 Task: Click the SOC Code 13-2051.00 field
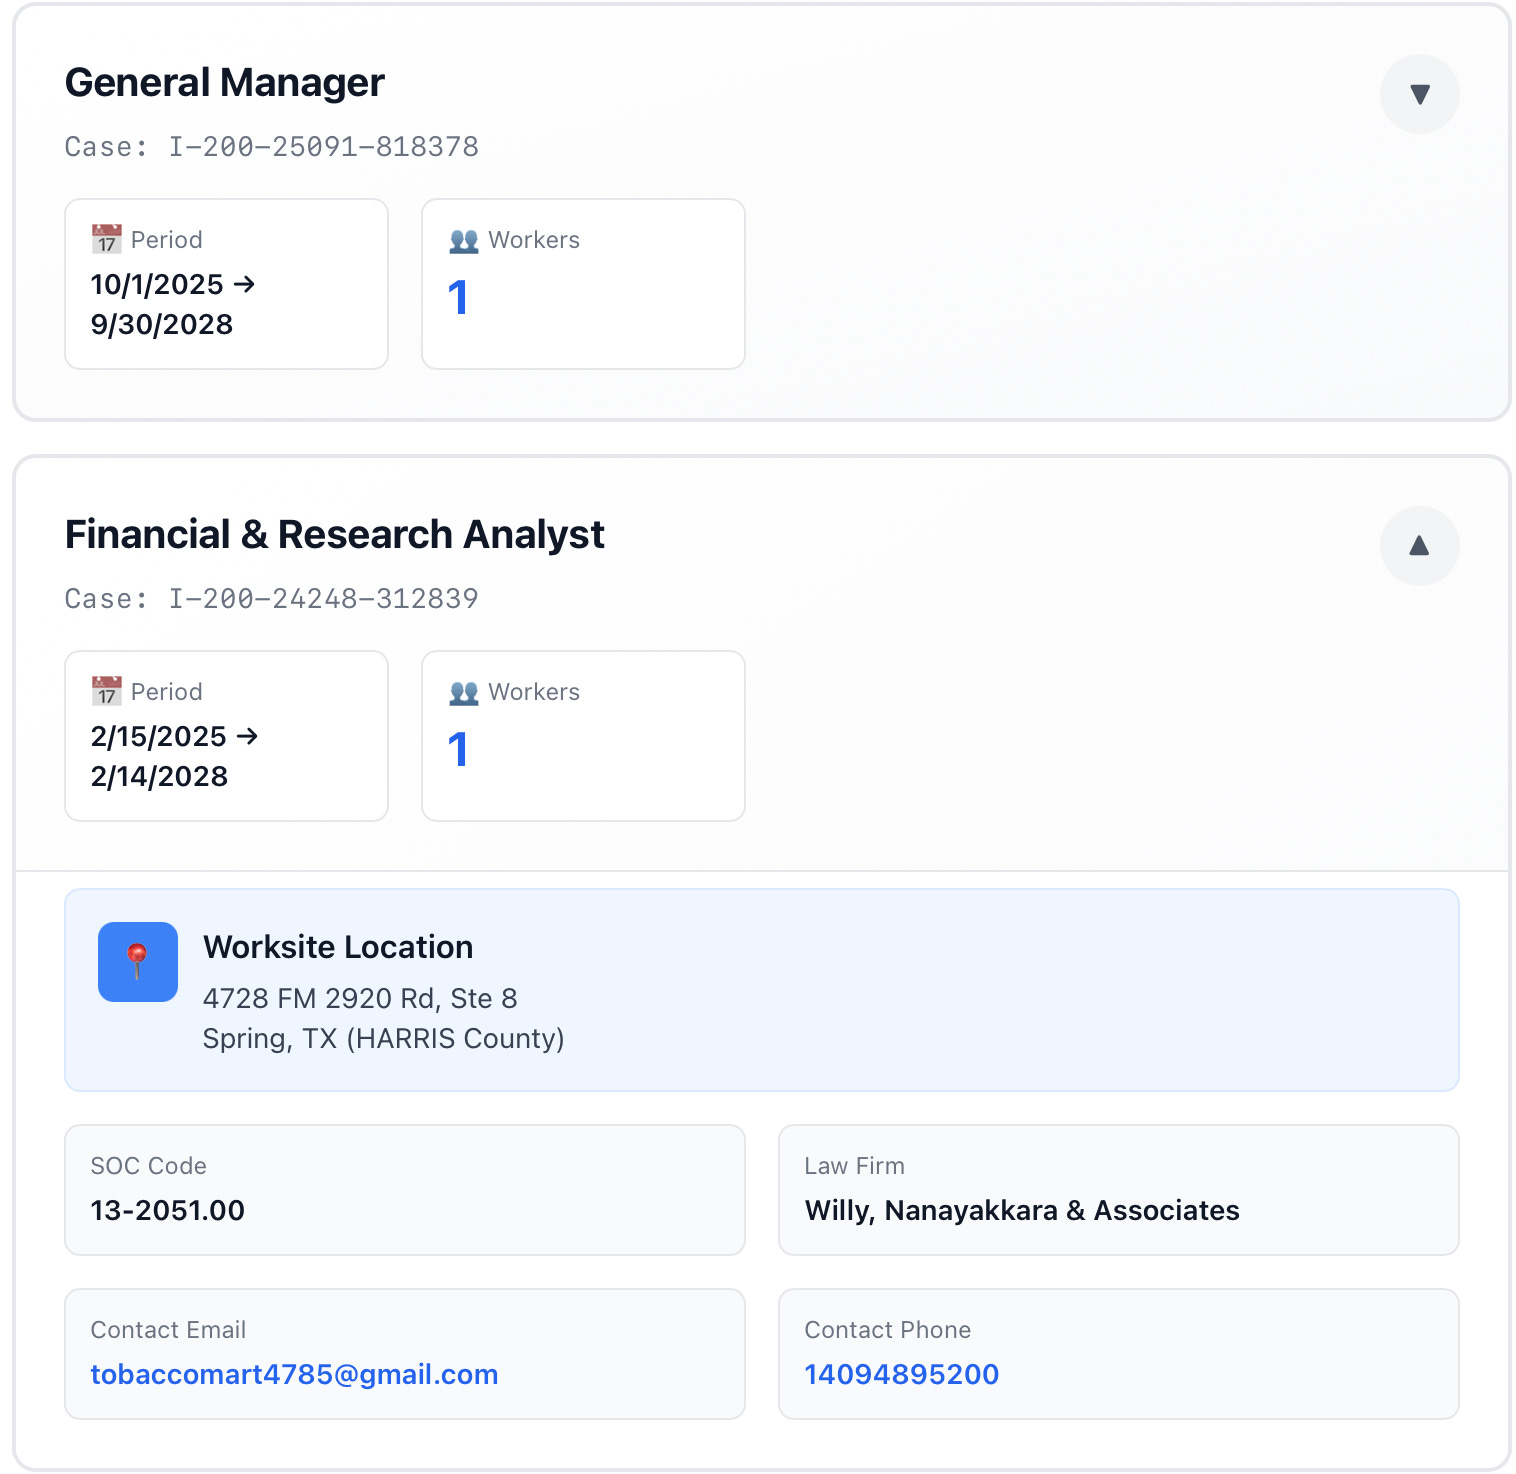(x=405, y=1190)
